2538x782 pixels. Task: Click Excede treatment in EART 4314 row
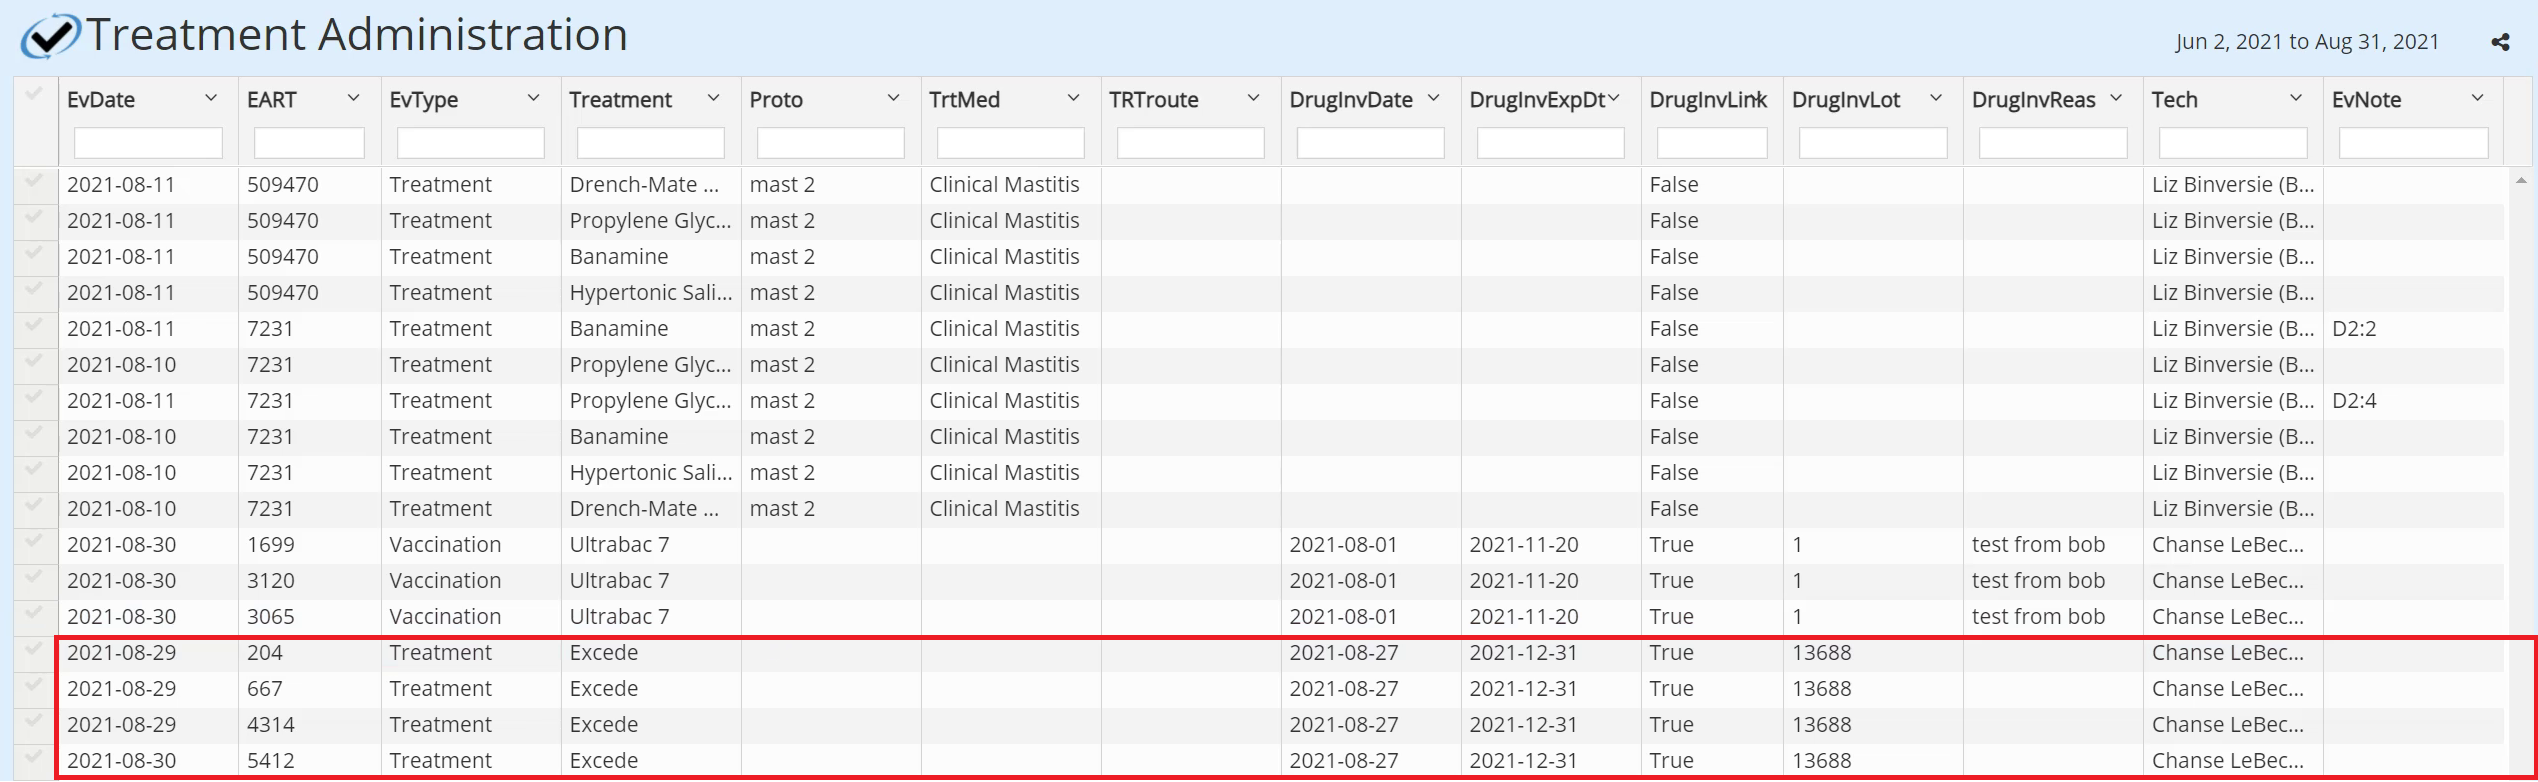tap(603, 725)
